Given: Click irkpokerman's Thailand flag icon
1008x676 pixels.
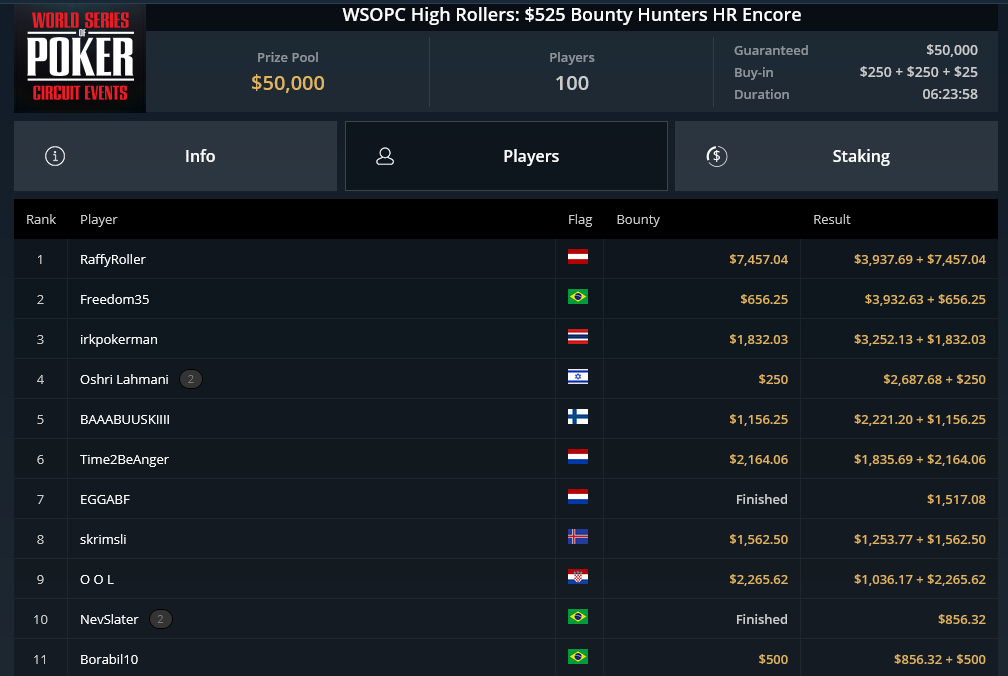Looking at the screenshot, I should 577,337.
